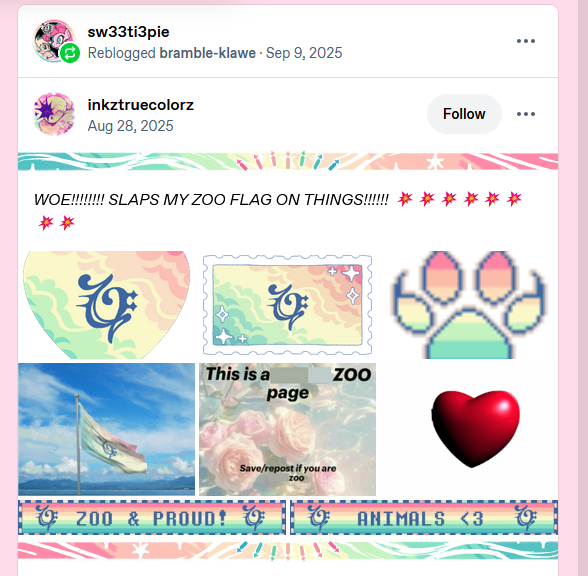Open the pink roses image
The width and height of the screenshot is (588, 576).
[287, 429]
